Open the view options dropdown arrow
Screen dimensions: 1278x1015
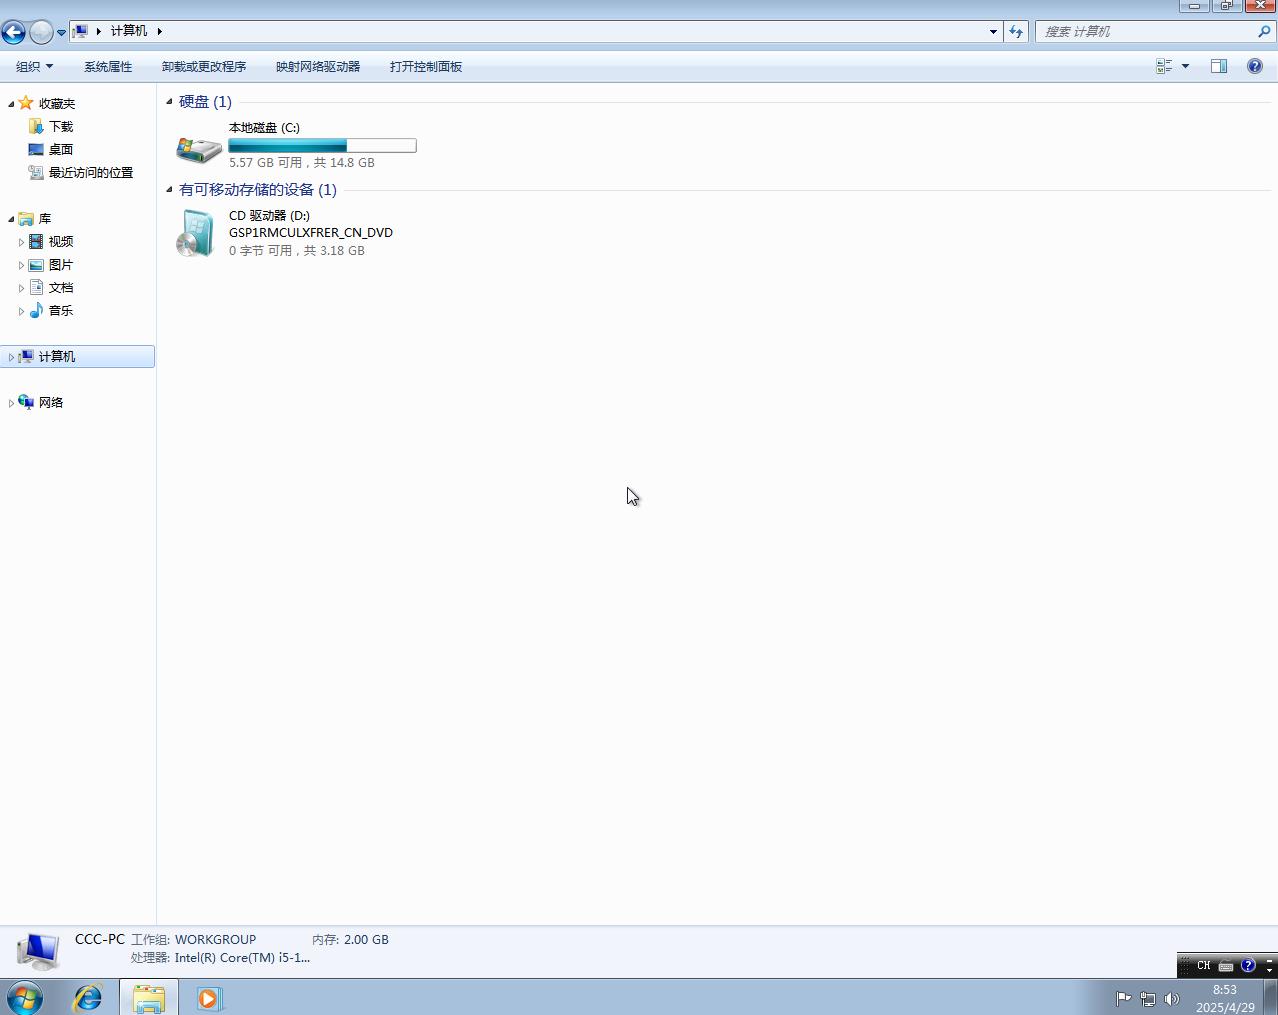(1186, 66)
